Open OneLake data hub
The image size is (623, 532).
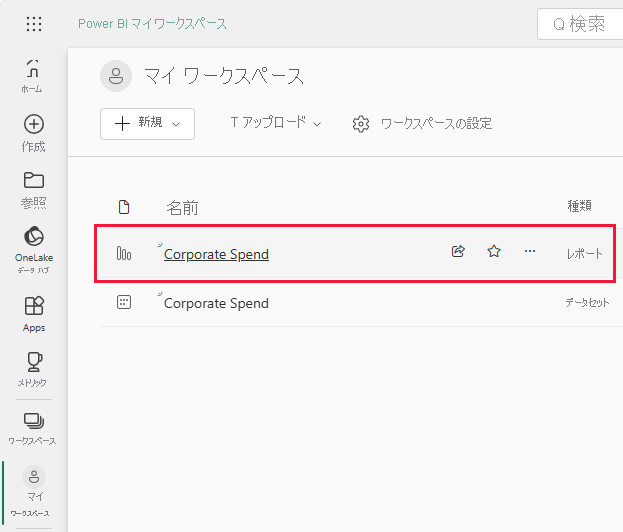tap(34, 250)
